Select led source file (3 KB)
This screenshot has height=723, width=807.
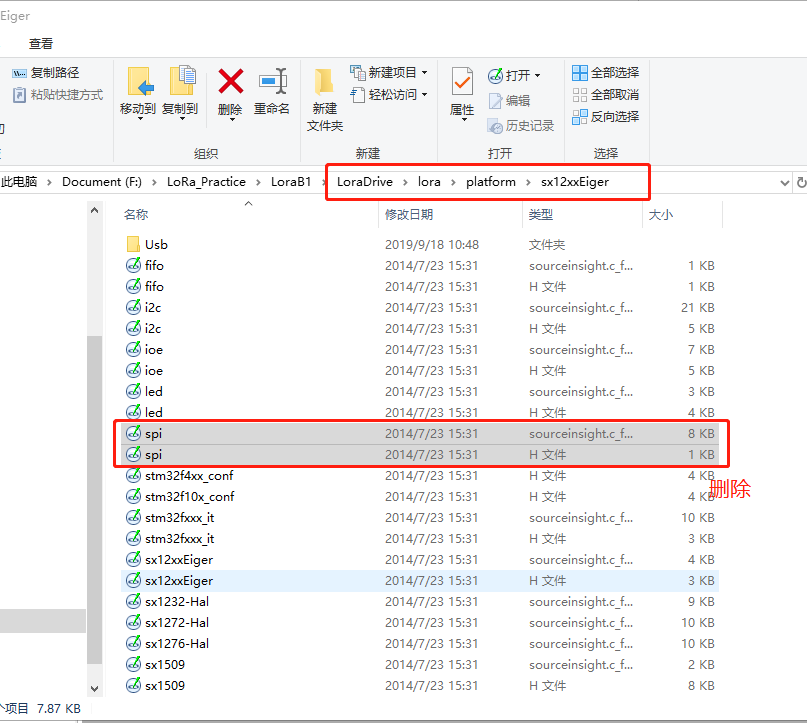tap(420, 392)
